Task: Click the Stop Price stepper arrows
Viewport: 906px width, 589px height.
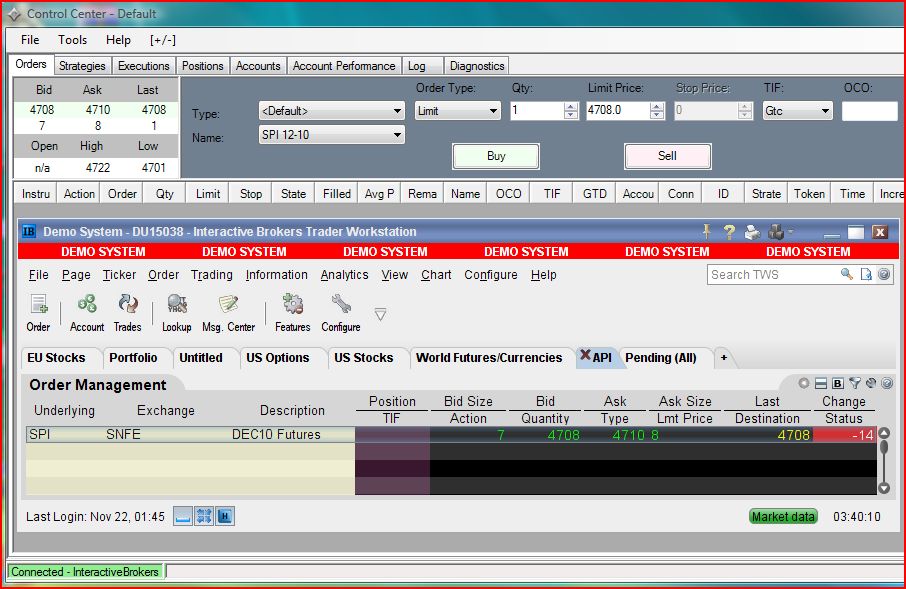Action: pos(745,110)
